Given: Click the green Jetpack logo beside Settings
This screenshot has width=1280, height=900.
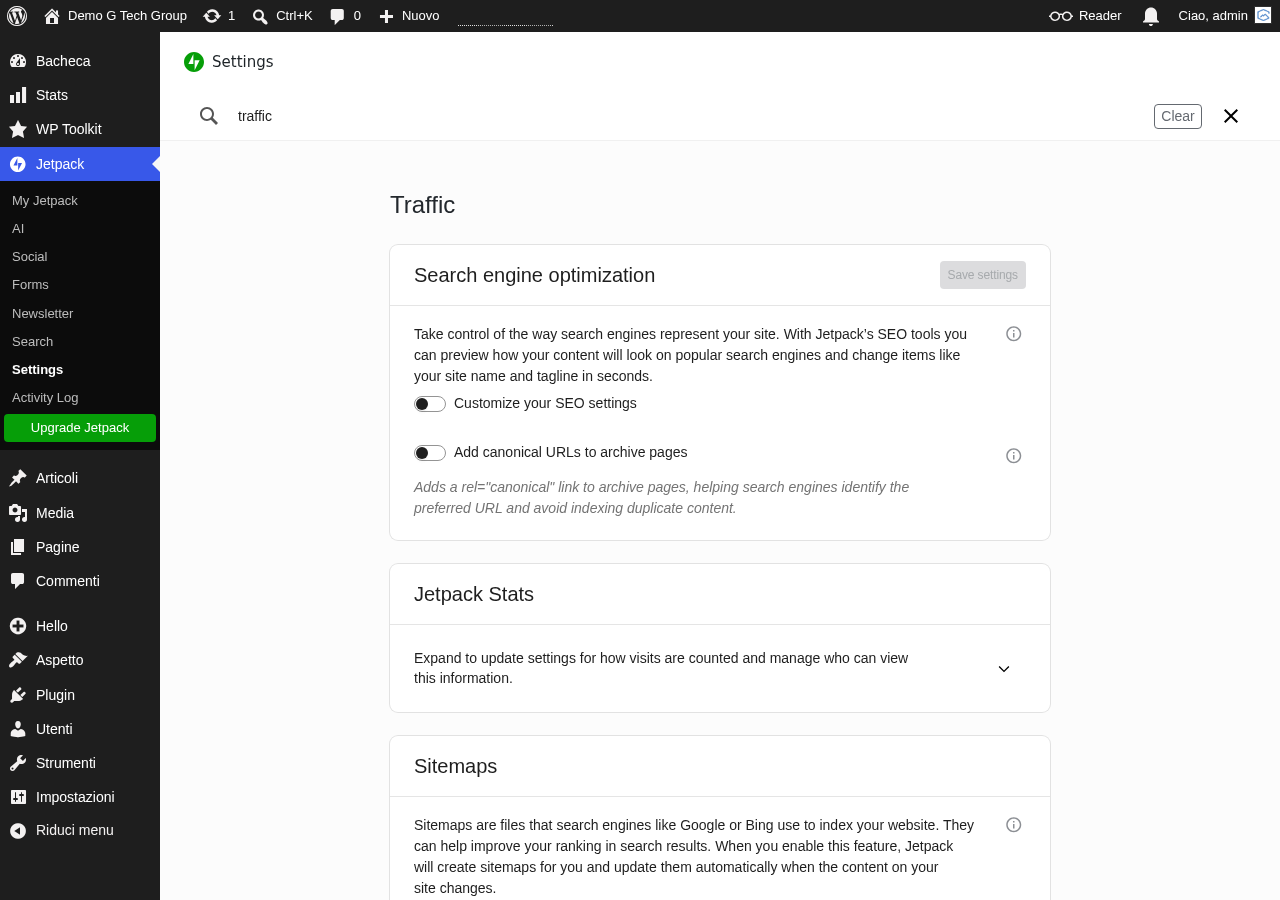Looking at the screenshot, I should coord(194,62).
